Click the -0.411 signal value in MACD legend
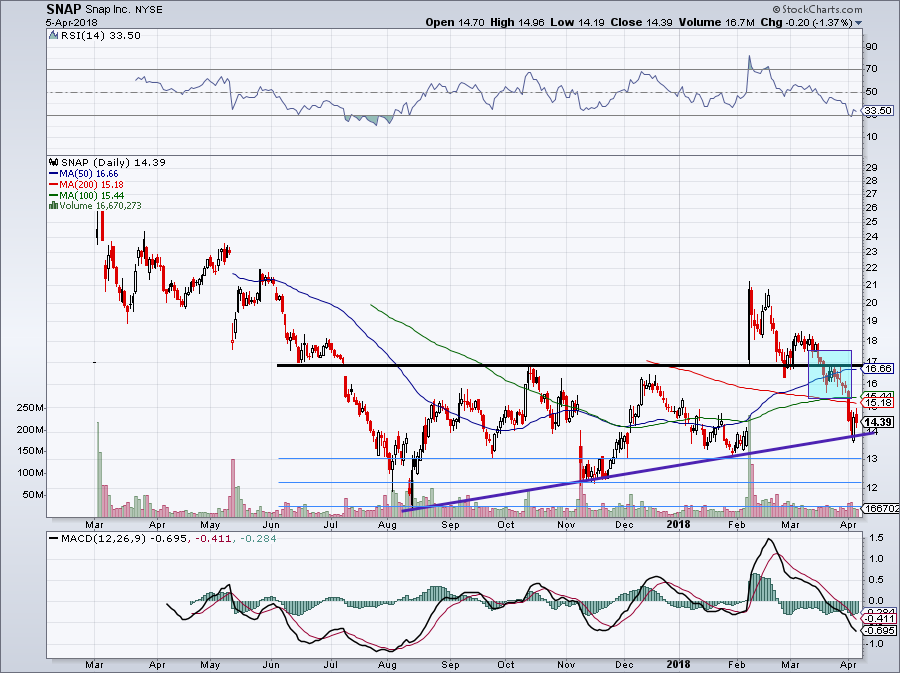Screen dimensions: 900x673 click(215, 539)
